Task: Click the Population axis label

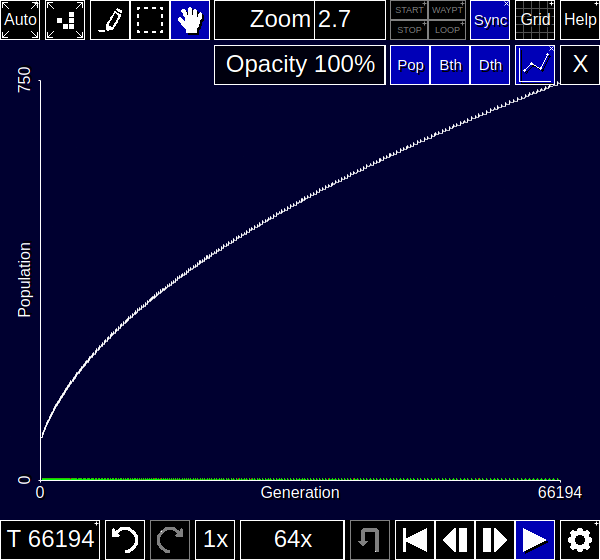Action: pyautogui.click(x=24, y=279)
